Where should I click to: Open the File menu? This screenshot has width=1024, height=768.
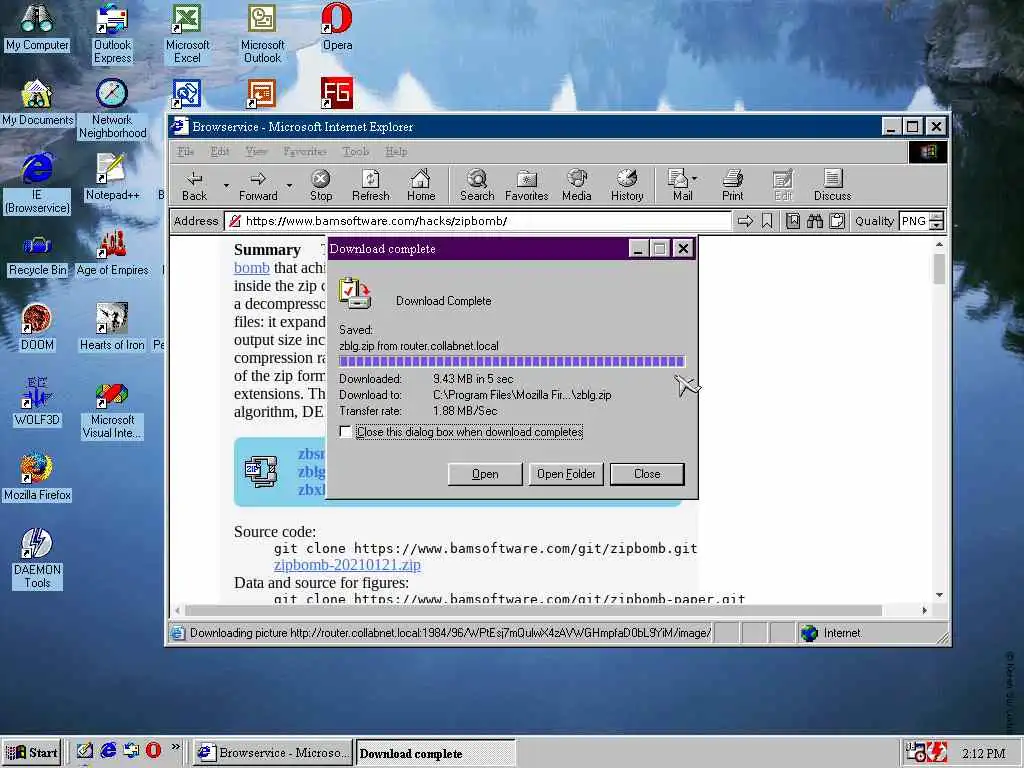(x=185, y=152)
